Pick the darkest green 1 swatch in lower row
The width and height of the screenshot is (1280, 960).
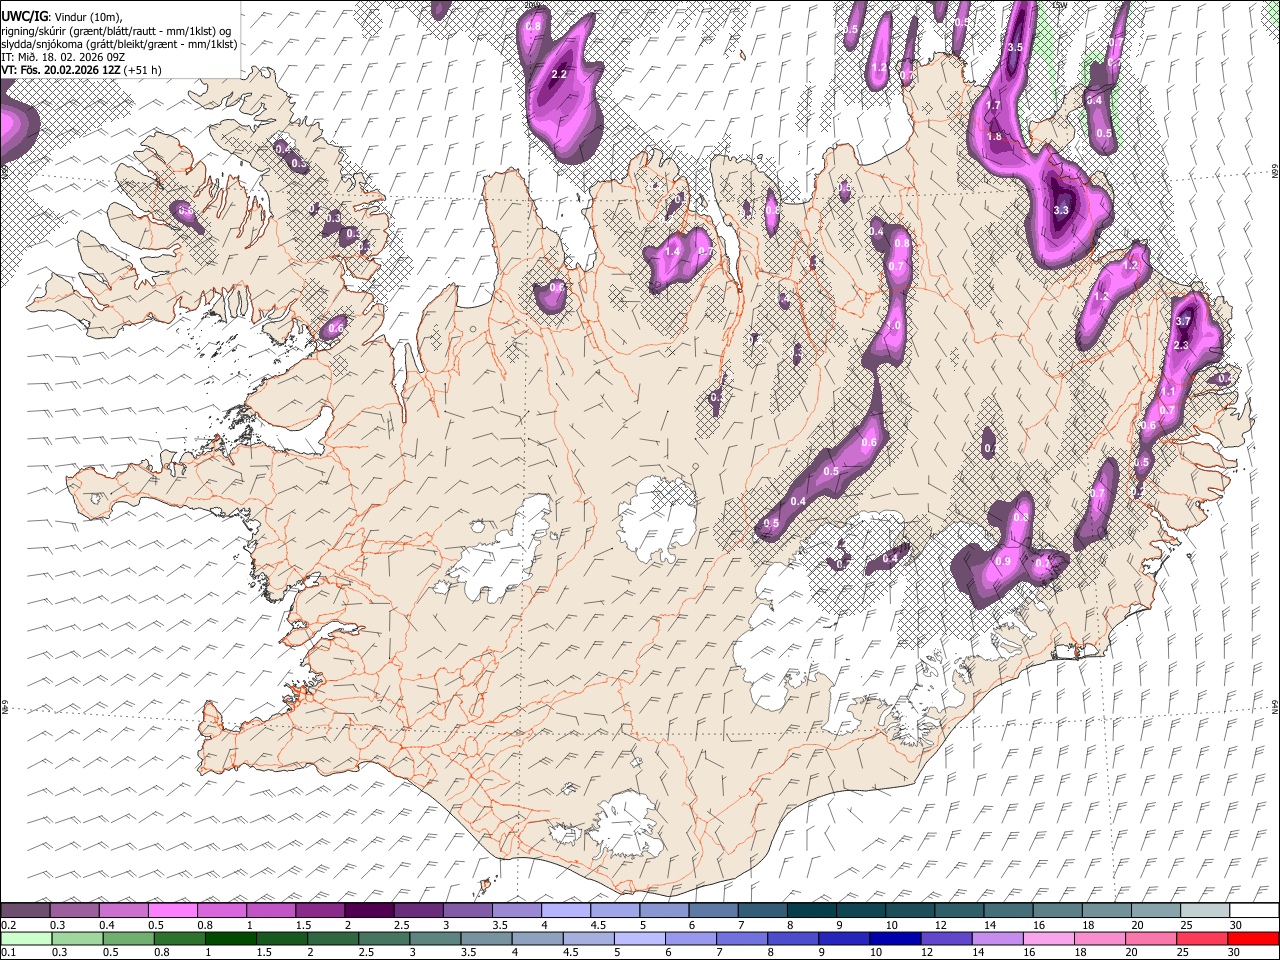pos(230,938)
